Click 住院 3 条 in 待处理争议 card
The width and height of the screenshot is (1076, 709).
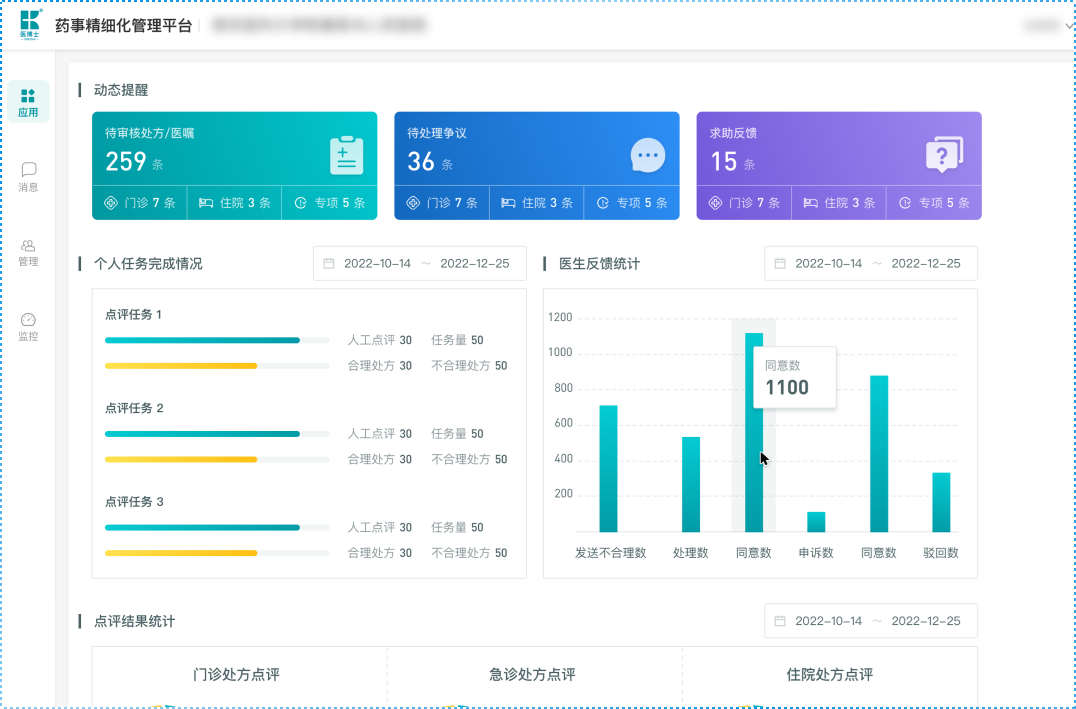(x=537, y=203)
